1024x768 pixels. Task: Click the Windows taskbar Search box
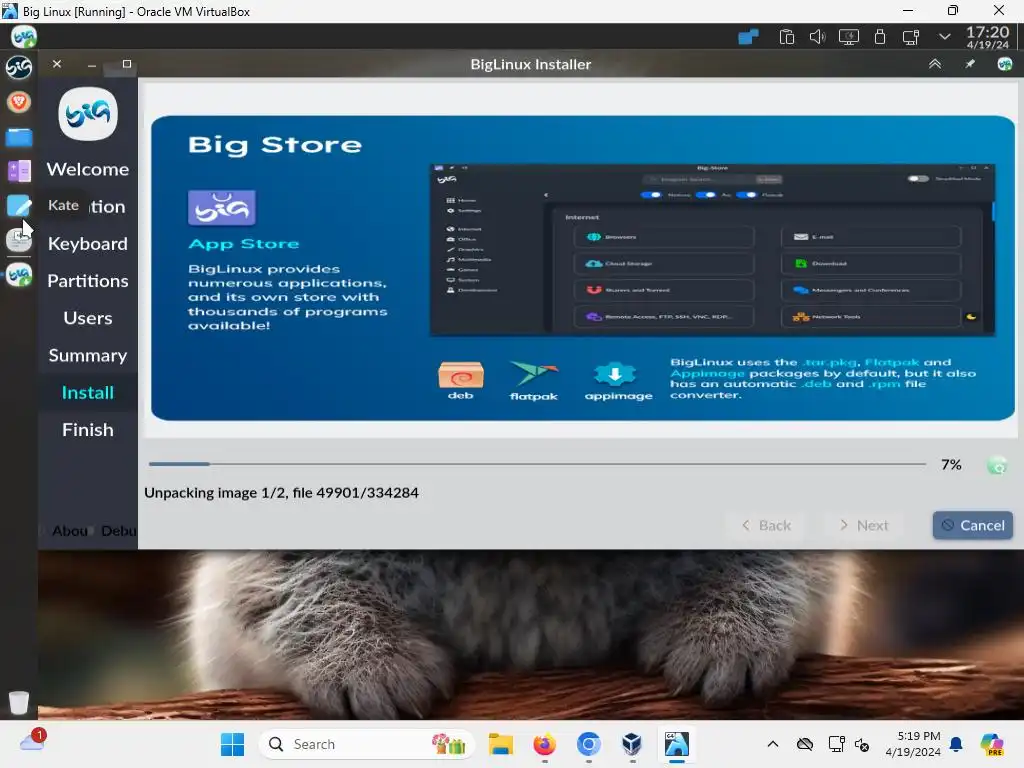click(366, 744)
